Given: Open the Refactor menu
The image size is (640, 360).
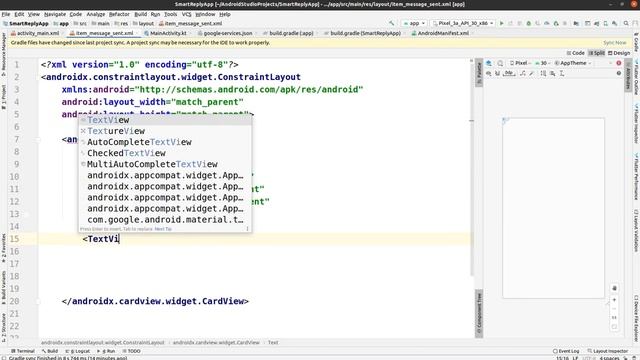Looking at the screenshot, I should tap(119, 14).
